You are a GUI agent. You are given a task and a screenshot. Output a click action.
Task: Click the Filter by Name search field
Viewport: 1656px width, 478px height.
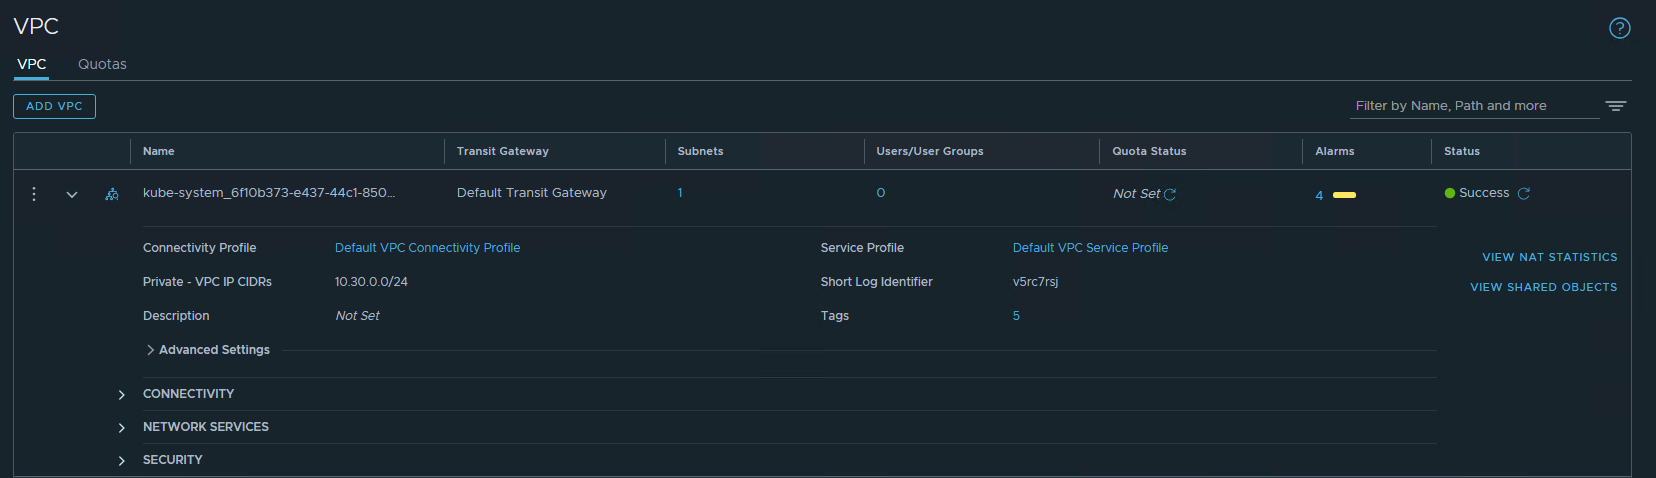1472,106
